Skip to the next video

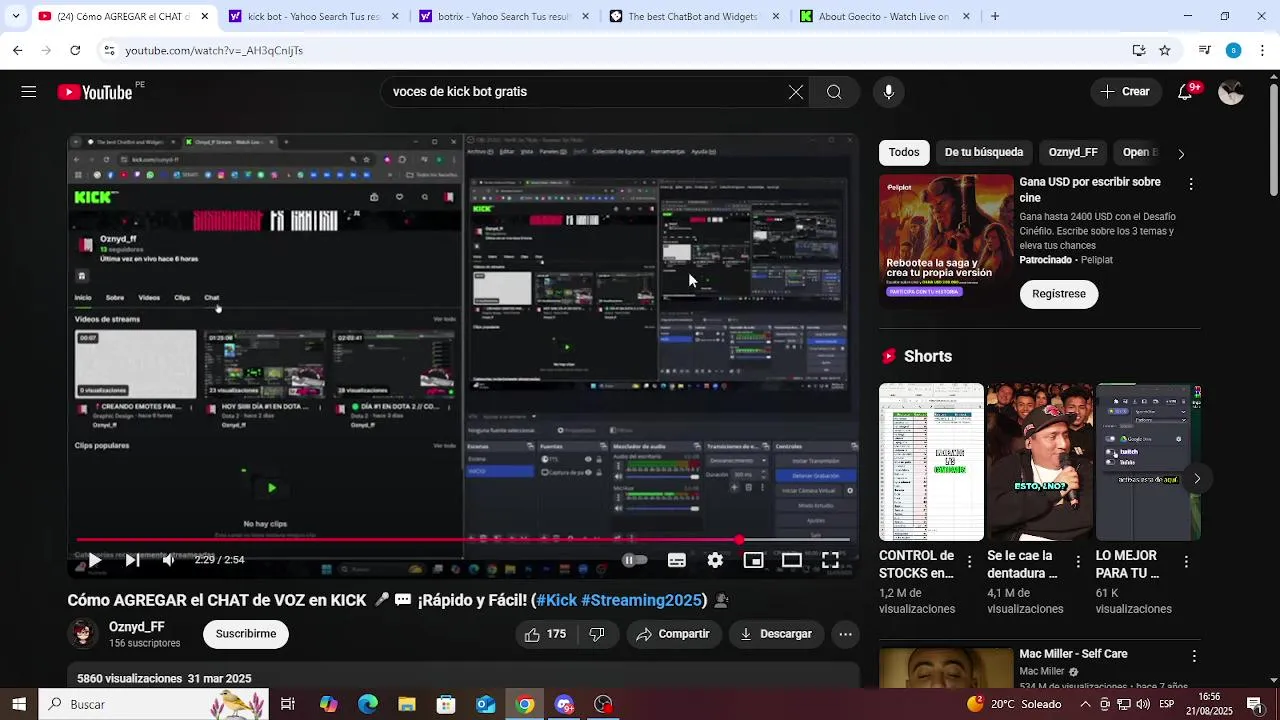pyautogui.click(x=131, y=560)
